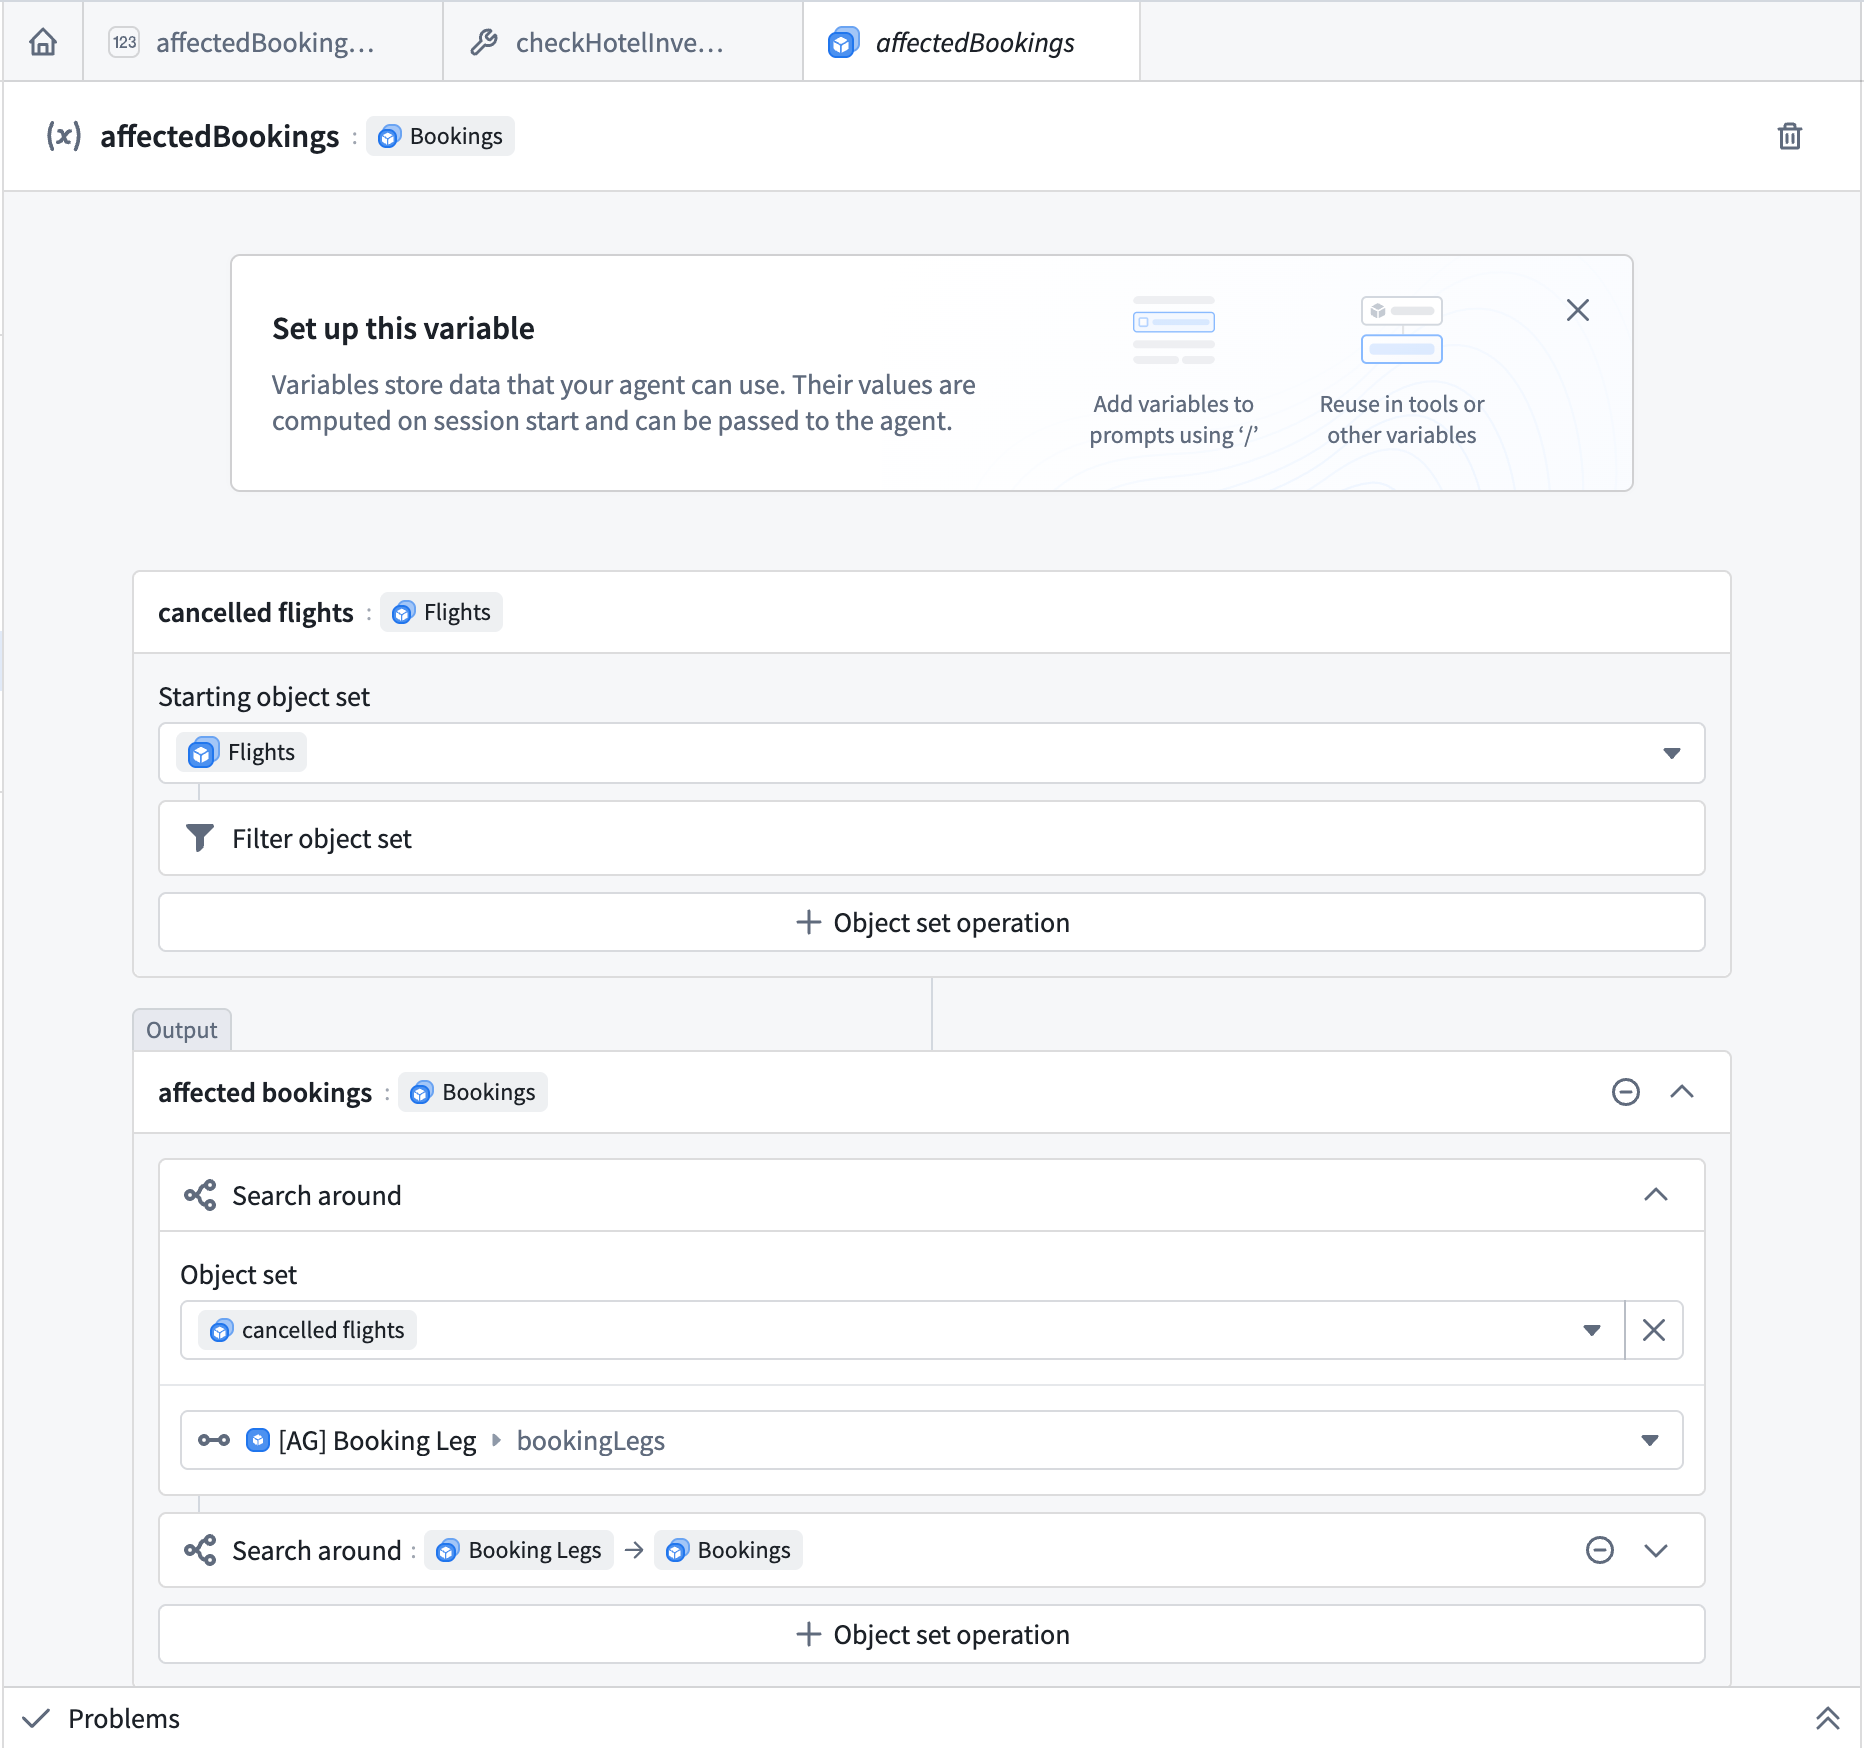The height and width of the screenshot is (1748, 1864).
Task: Switch to the checkHotelInve… tool tab
Action: click(x=622, y=42)
